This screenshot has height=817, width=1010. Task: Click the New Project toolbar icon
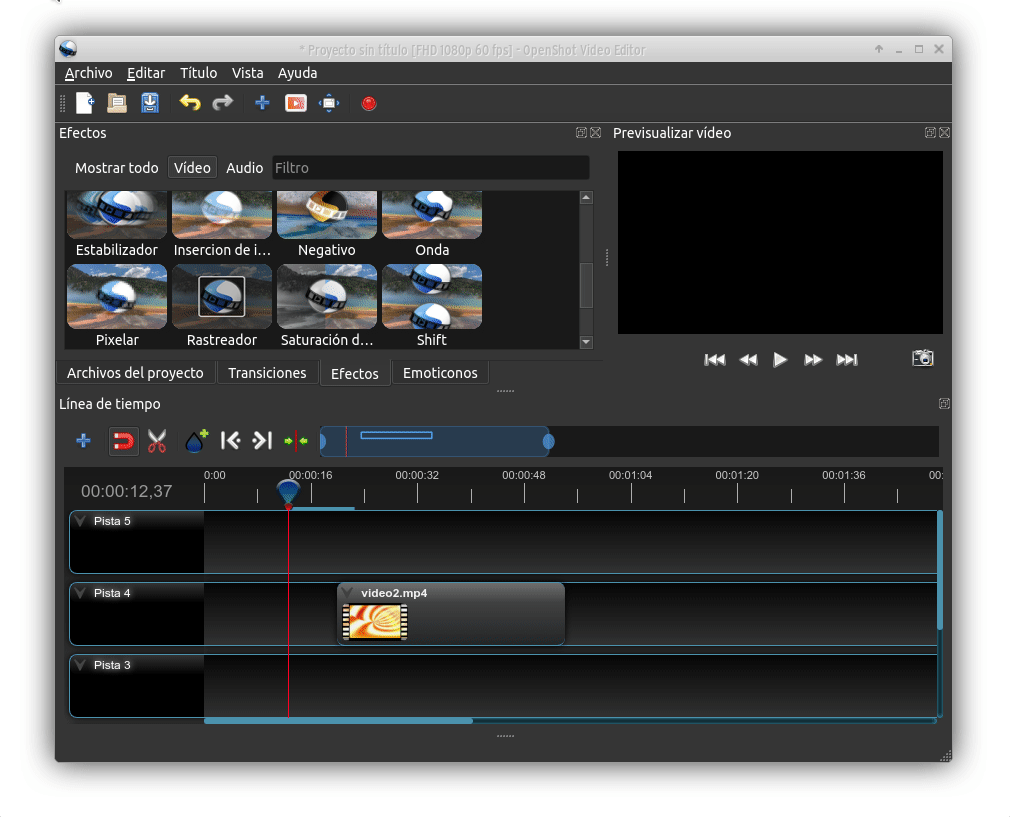click(86, 102)
